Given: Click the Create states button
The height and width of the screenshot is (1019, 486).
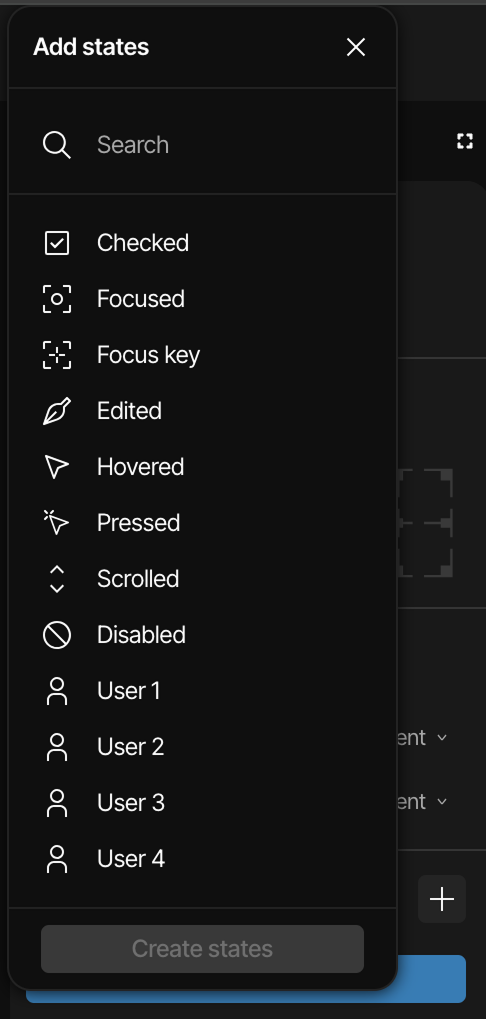Looking at the screenshot, I should [x=202, y=949].
